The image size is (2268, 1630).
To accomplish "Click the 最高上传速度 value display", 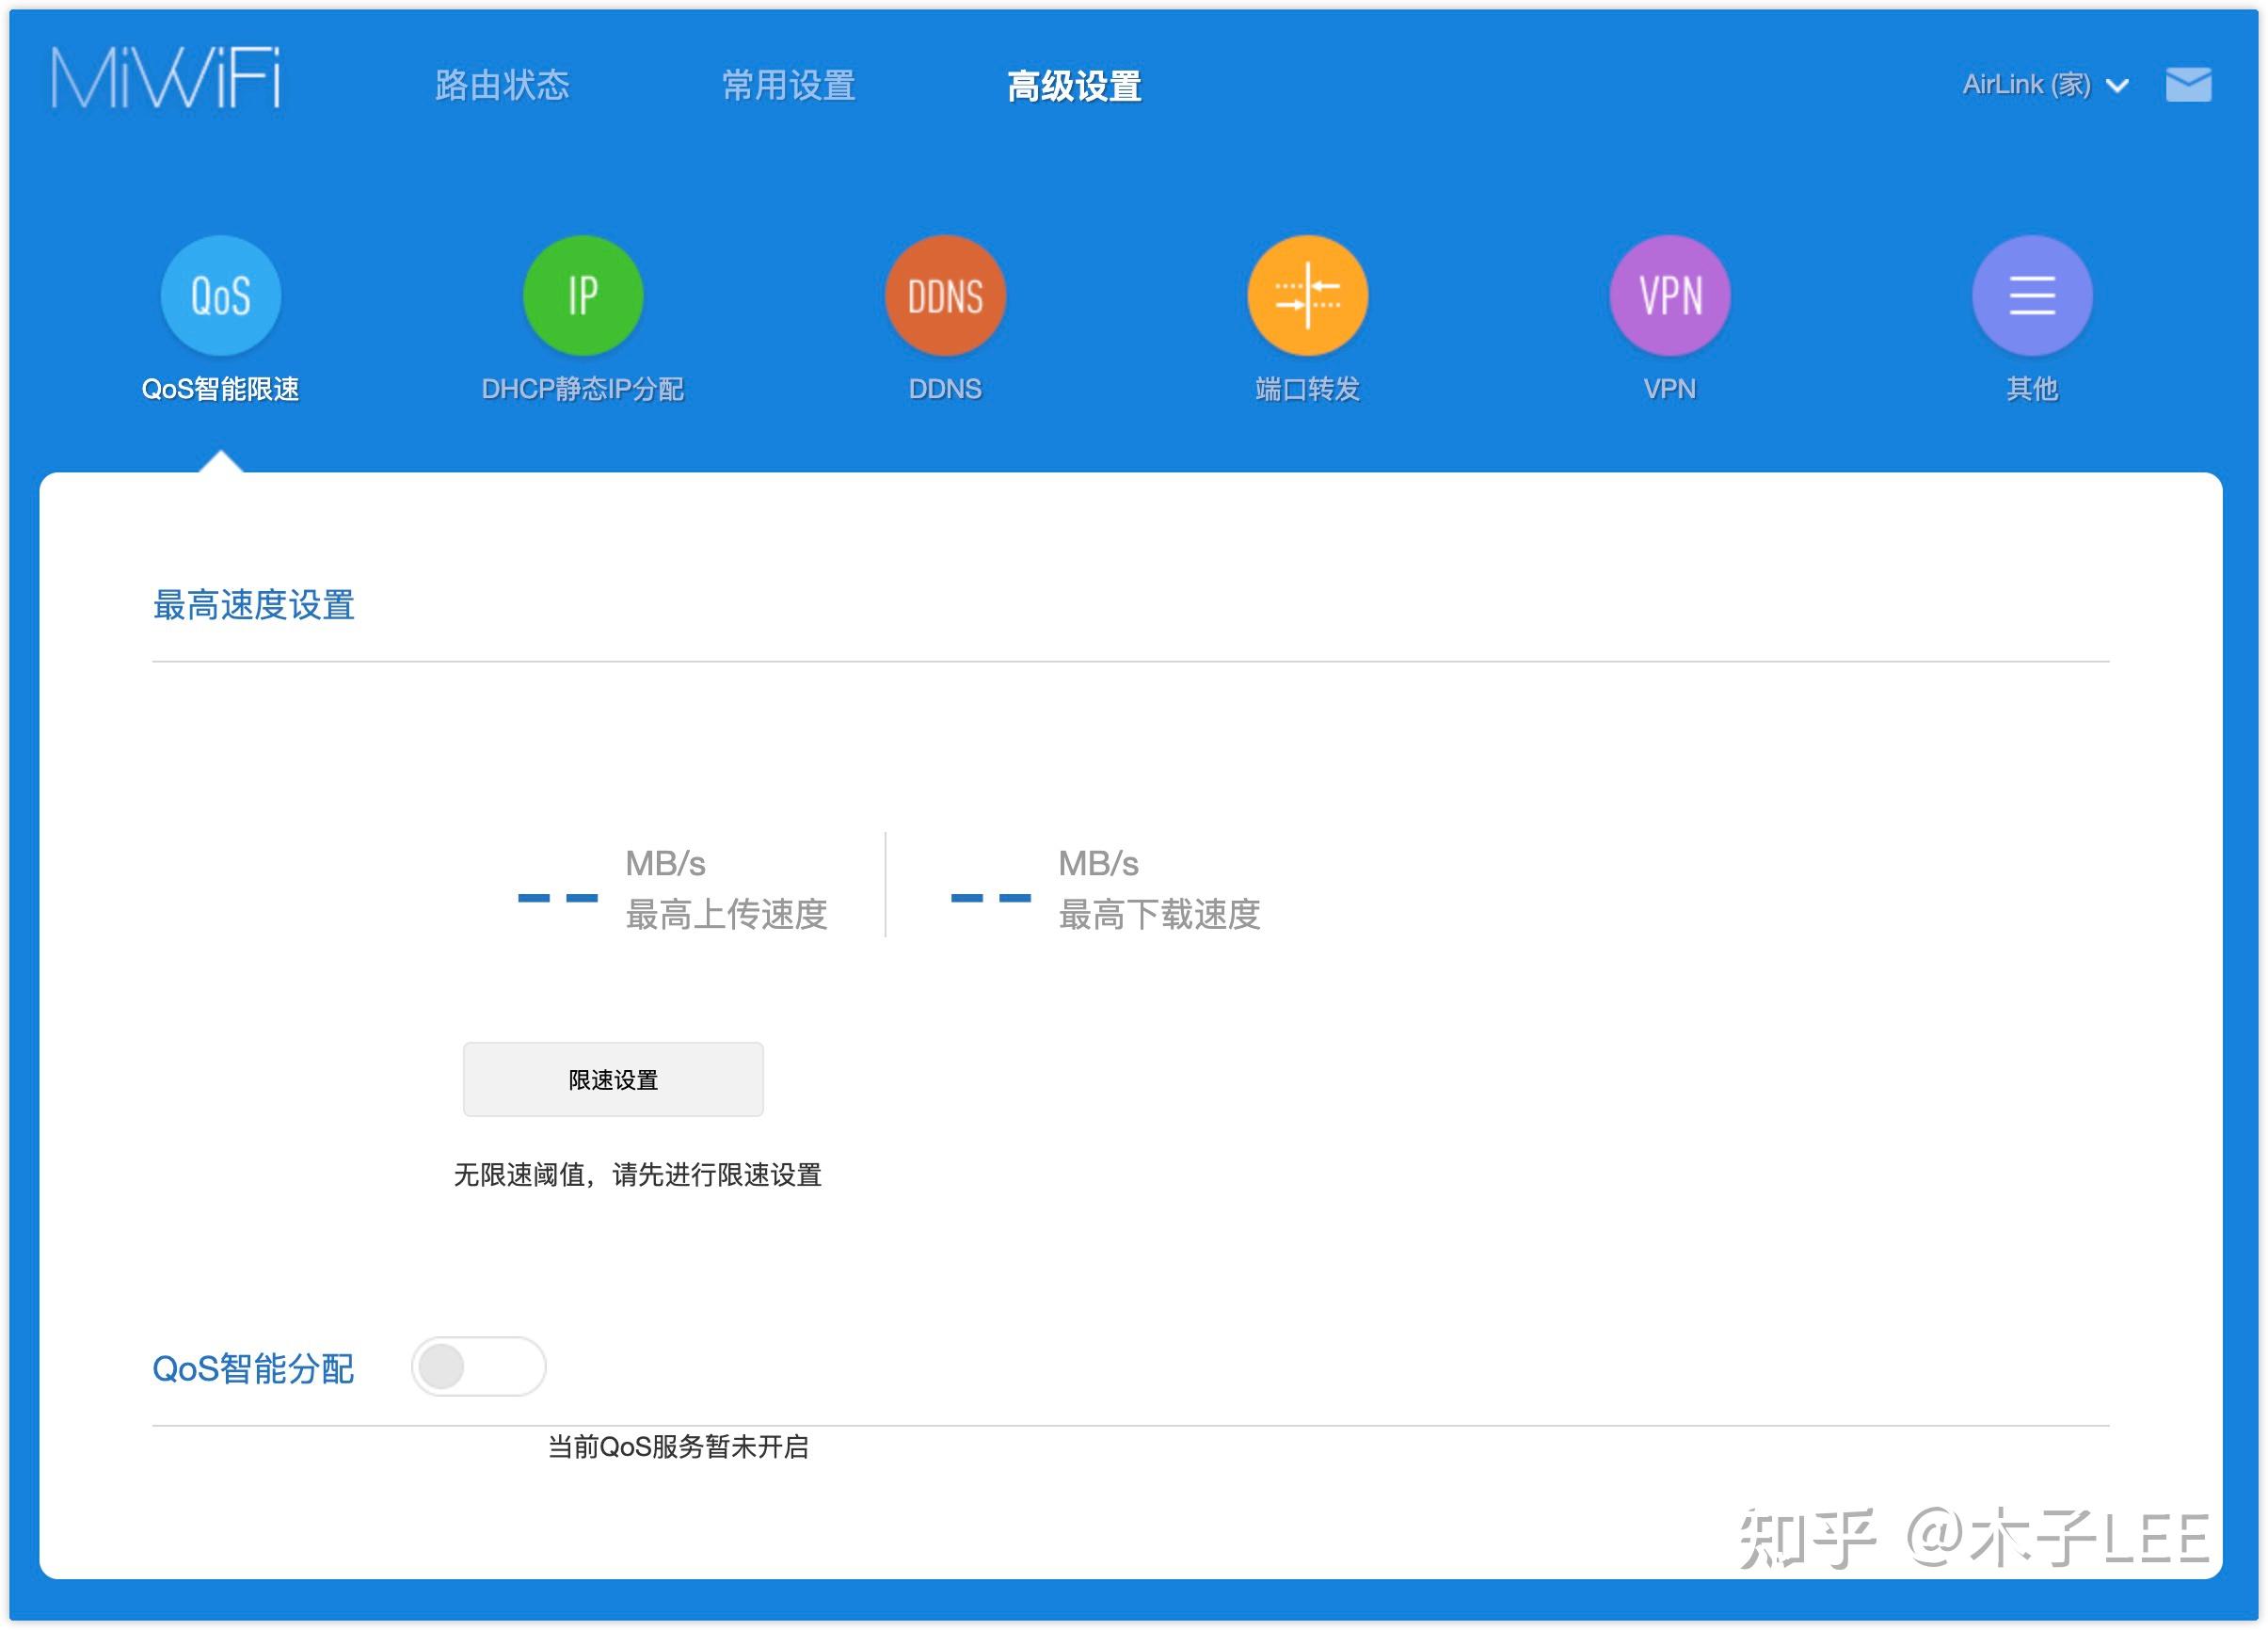I will pyautogui.click(x=558, y=897).
